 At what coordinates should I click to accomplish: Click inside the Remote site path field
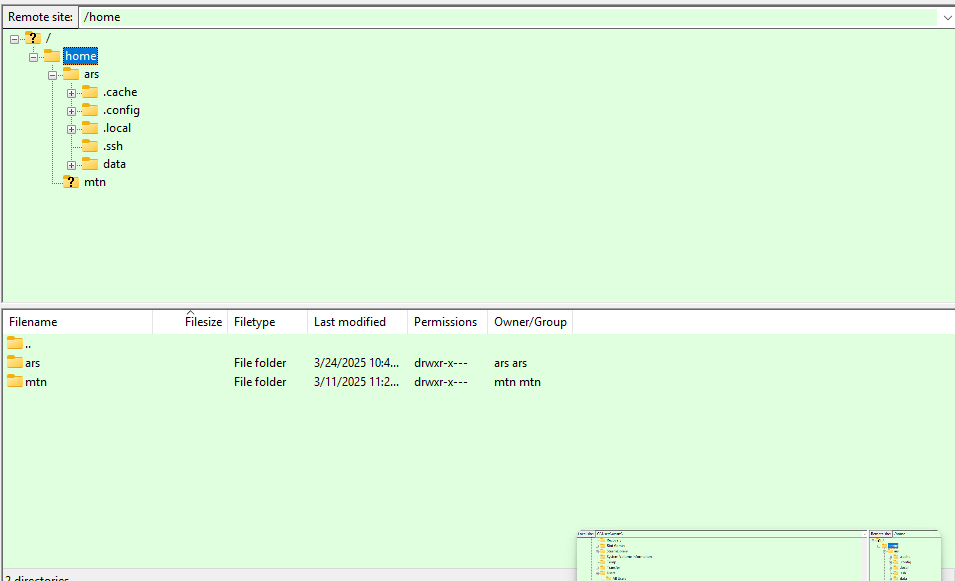pyautogui.click(x=500, y=17)
